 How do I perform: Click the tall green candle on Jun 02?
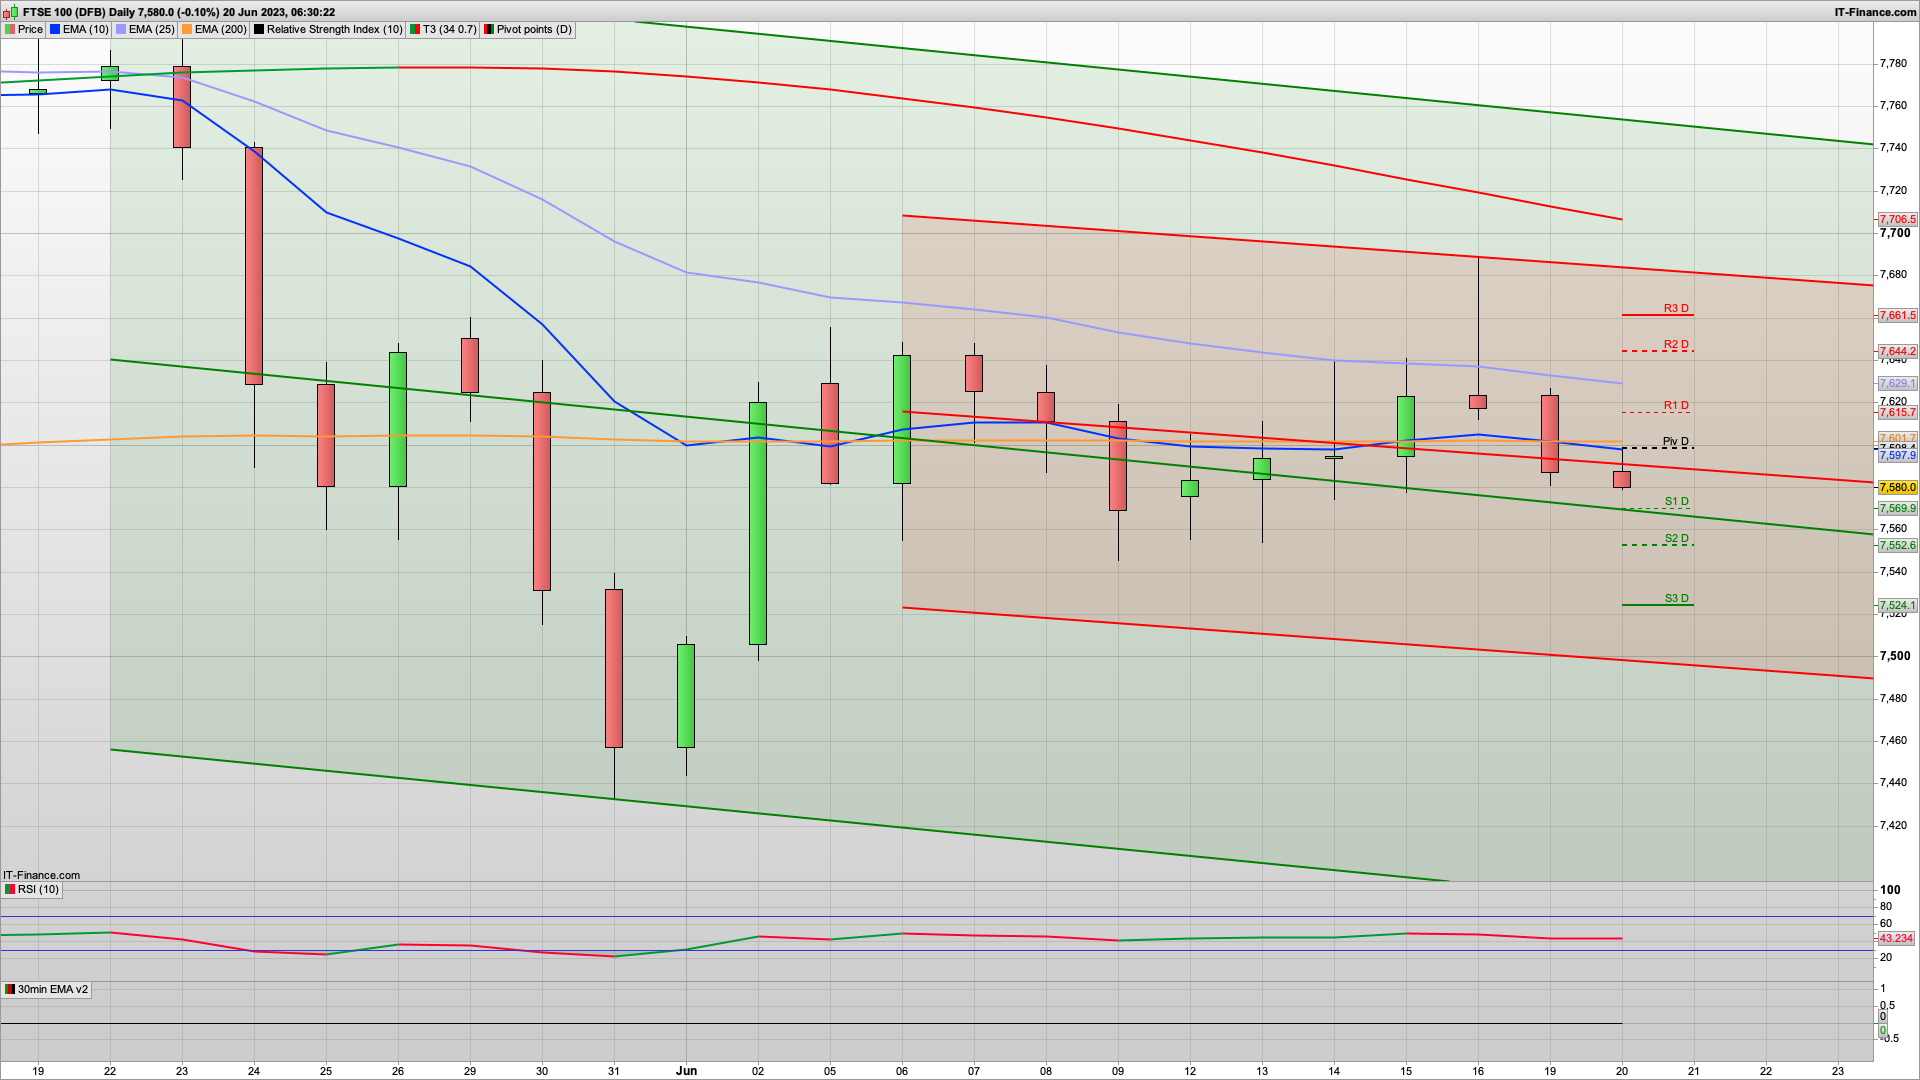pyautogui.click(x=758, y=523)
